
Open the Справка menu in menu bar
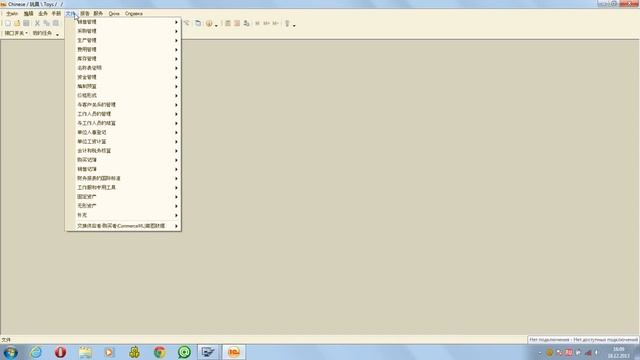(x=134, y=13)
